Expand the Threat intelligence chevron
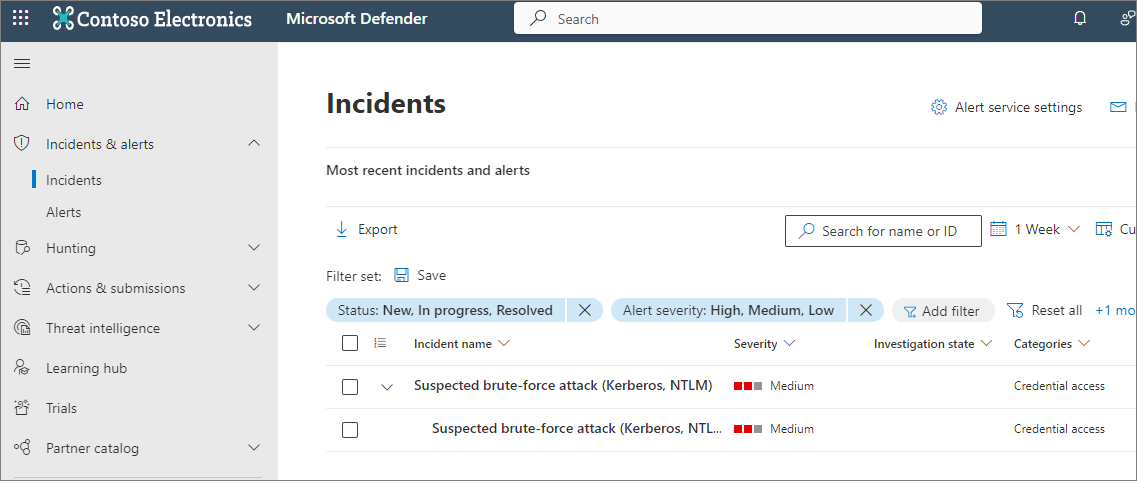The width and height of the screenshot is (1137, 481). [x=254, y=328]
